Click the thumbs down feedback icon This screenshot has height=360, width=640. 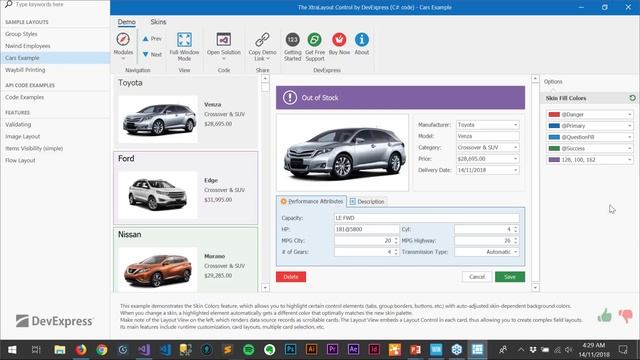click(x=626, y=316)
